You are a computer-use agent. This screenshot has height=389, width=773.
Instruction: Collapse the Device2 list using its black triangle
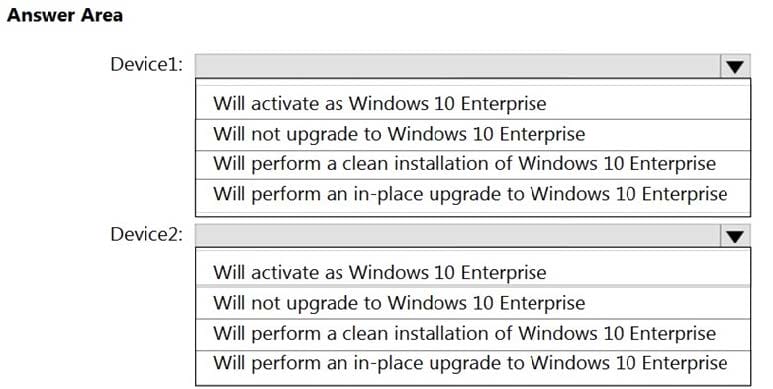735,236
